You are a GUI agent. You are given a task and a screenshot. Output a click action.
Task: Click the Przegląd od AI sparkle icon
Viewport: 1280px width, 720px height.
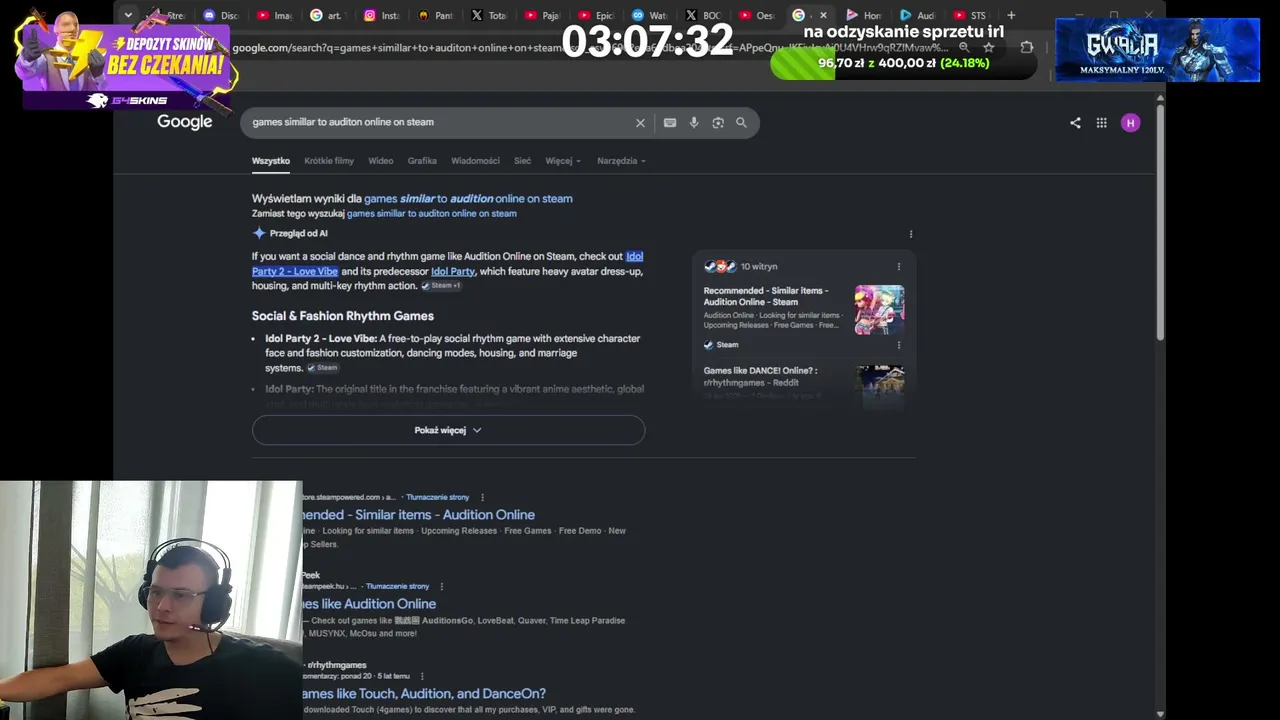point(259,233)
